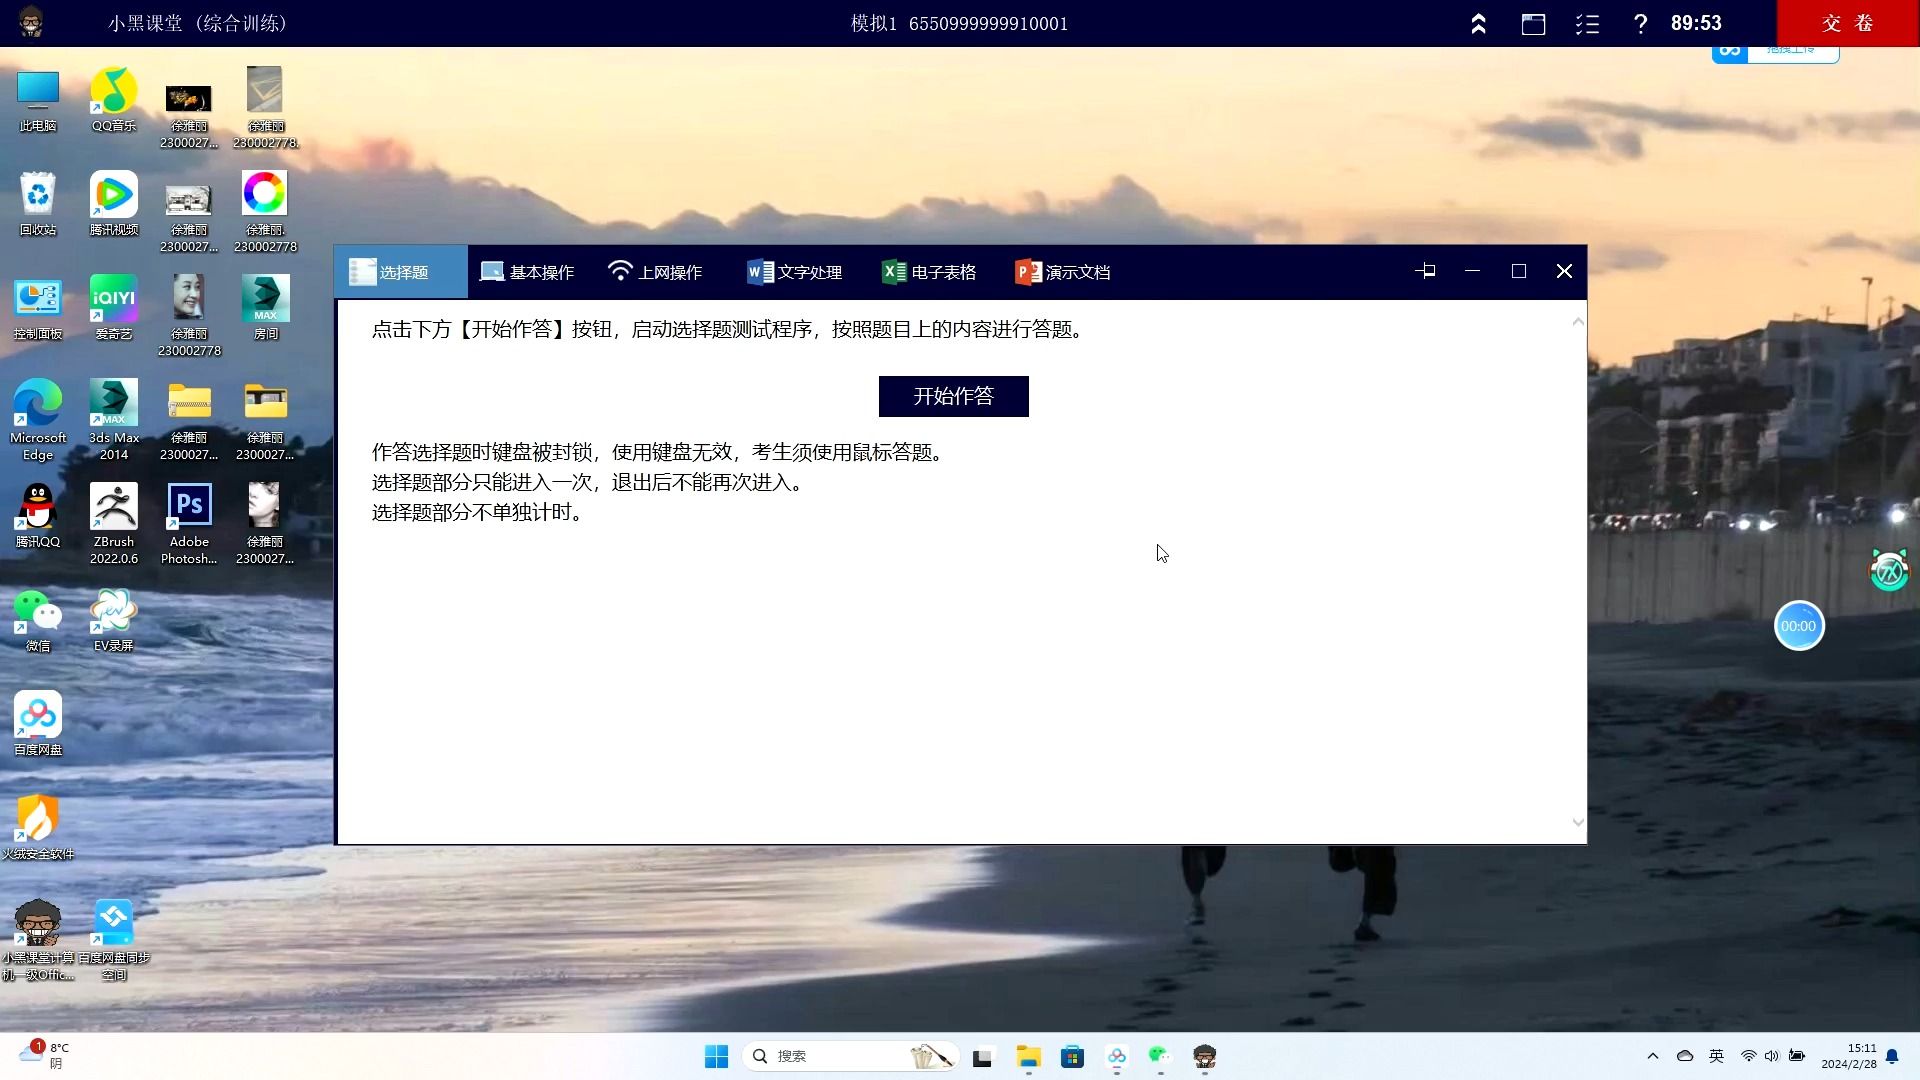Click the question mark help icon
The width and height of the screenshot is (1920, 1080).
click(x=1640, y=24)
